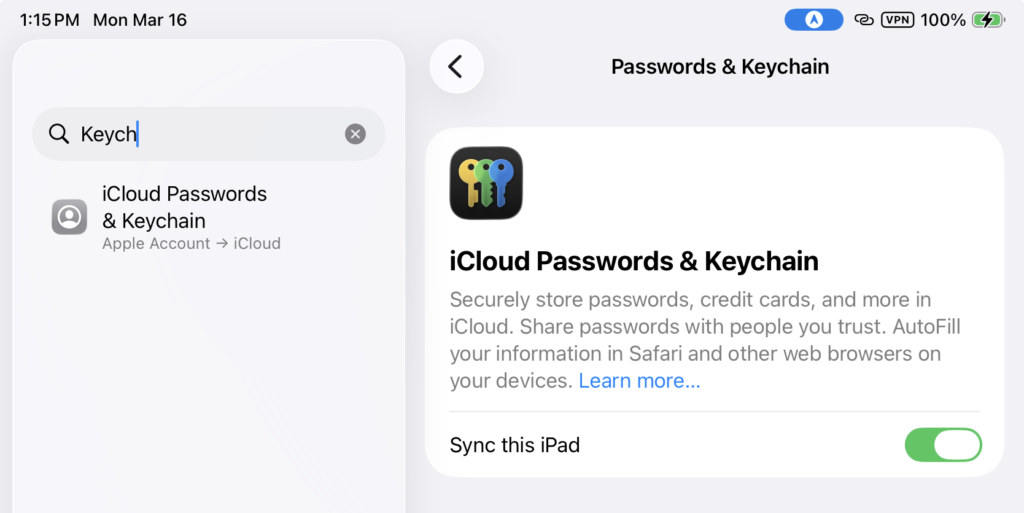The width and height of the screenshot is (1024, 513).
Task: Tap the 1:15 PM clock
Action: [x=48, y=20]
